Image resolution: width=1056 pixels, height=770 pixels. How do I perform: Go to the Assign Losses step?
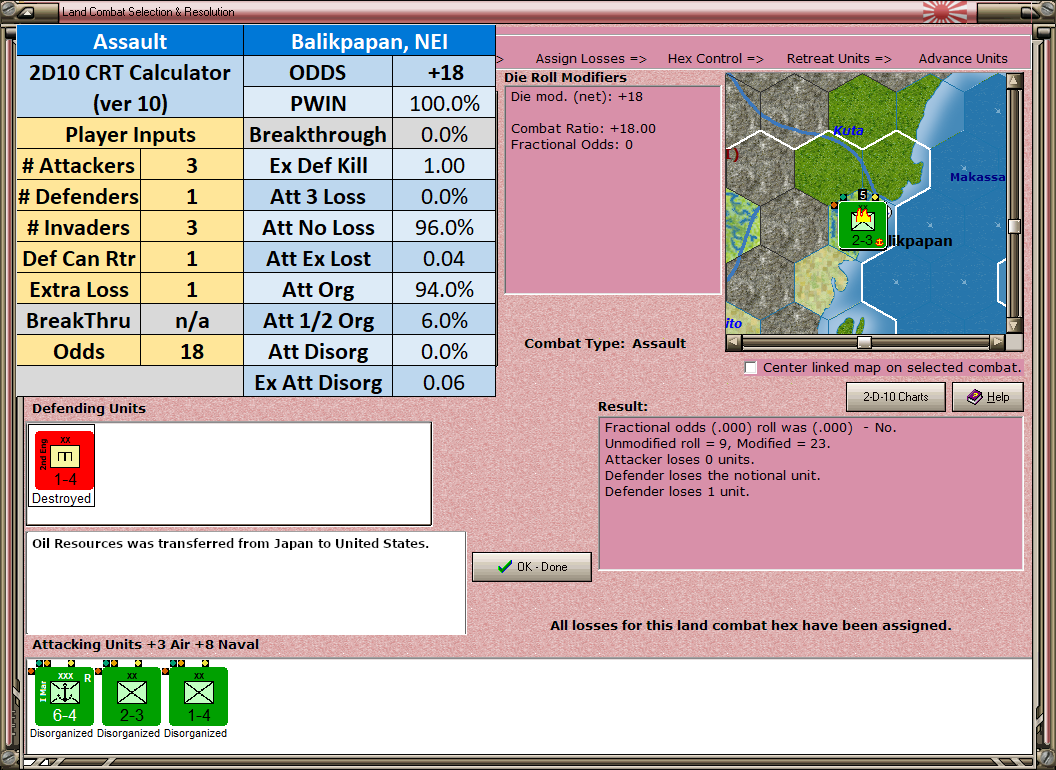pos(591,59)
